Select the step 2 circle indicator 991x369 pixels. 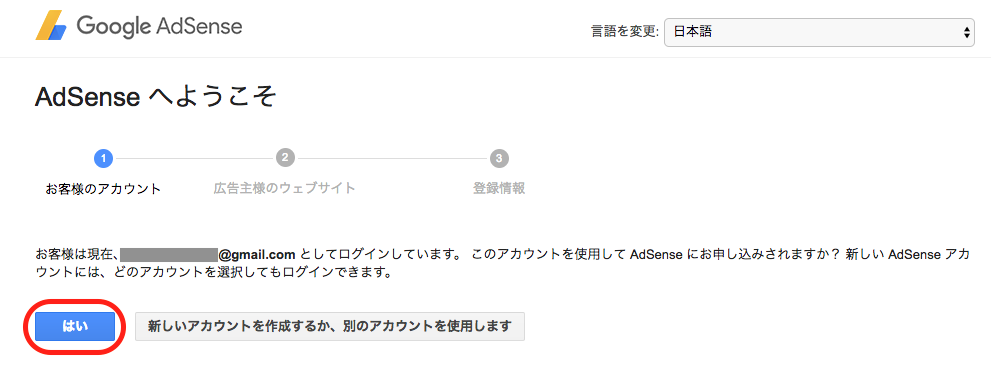coord(285,158)
